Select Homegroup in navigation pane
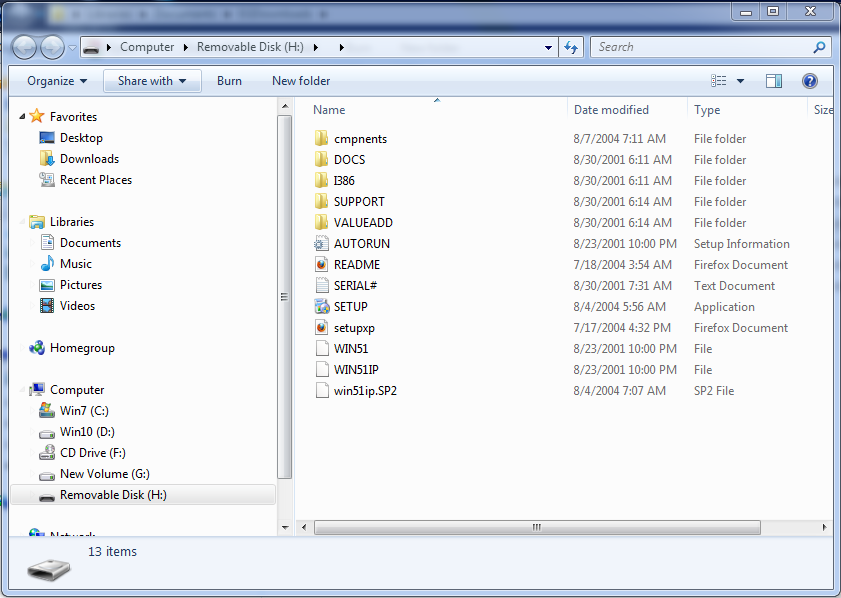Viewport: 841px width, 598px height. (82, 348)
